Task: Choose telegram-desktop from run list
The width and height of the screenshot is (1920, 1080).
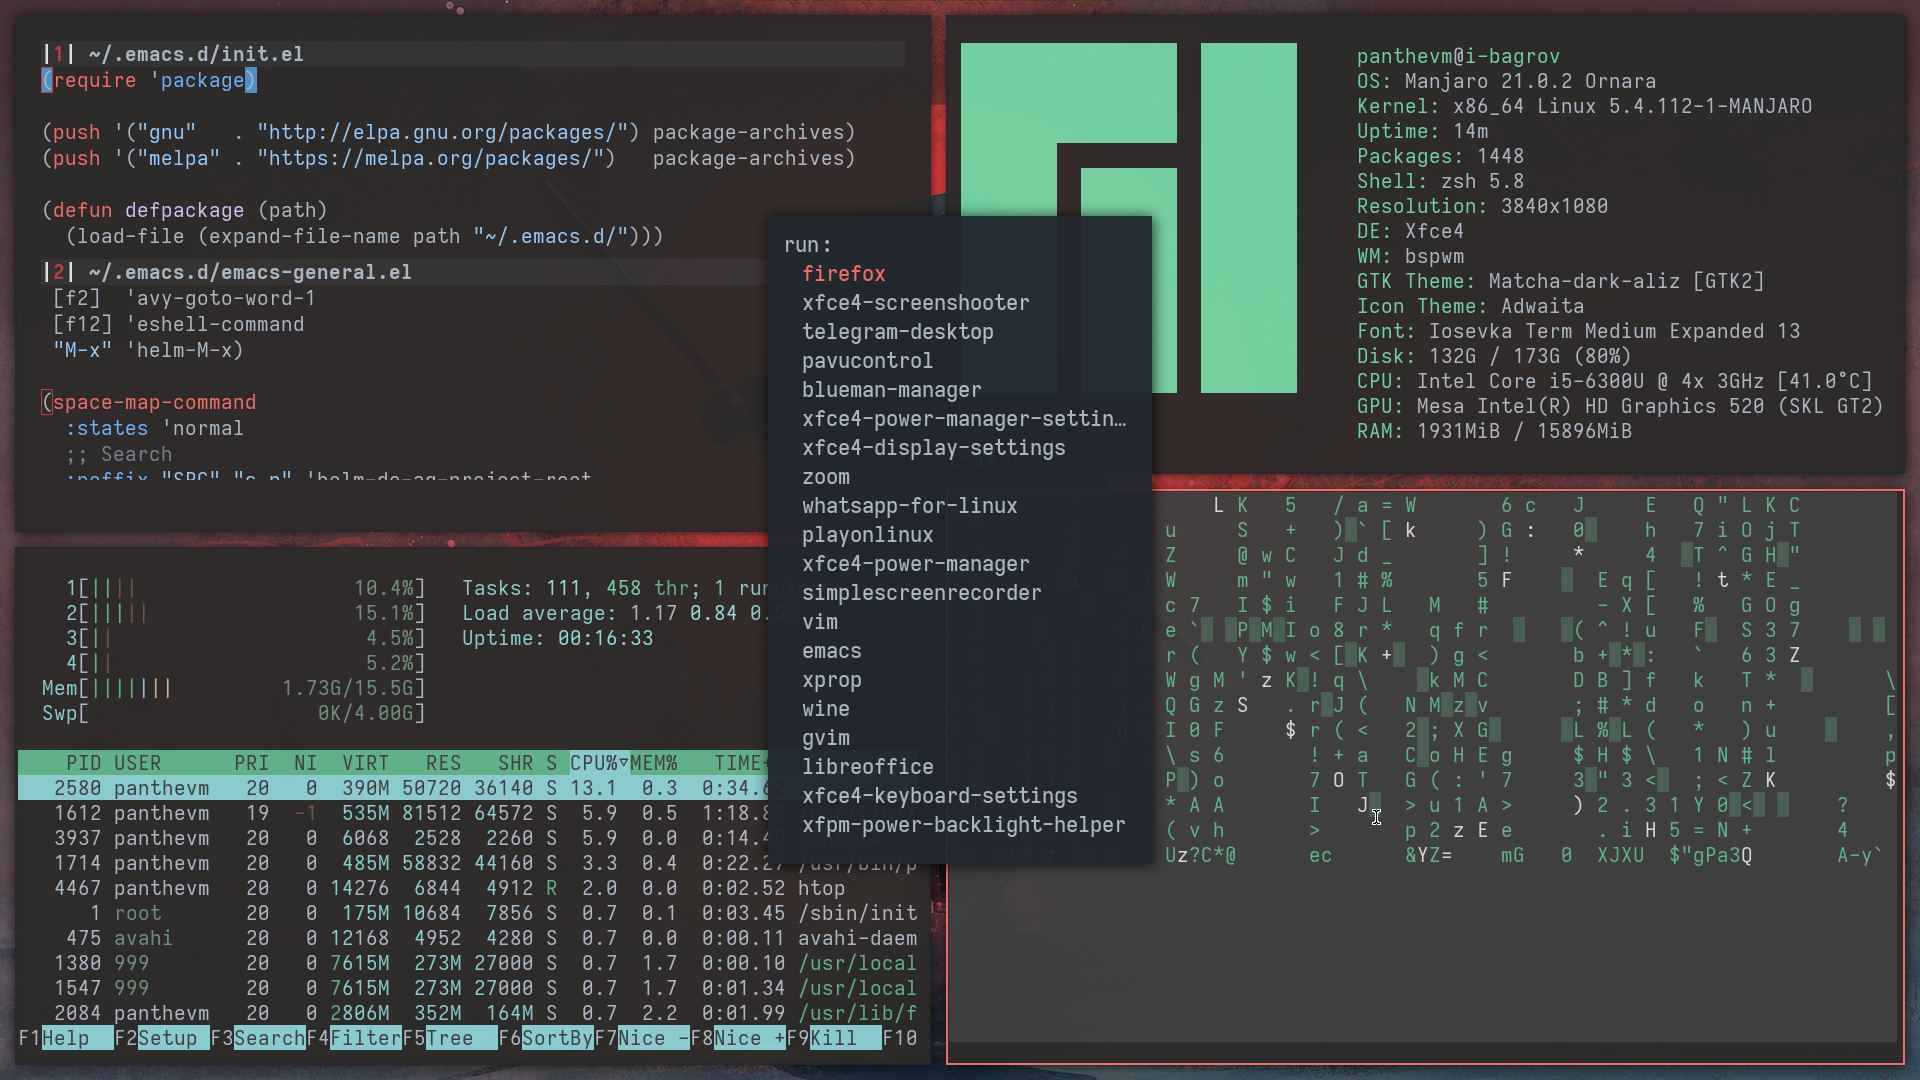Action: click(897, 332)
